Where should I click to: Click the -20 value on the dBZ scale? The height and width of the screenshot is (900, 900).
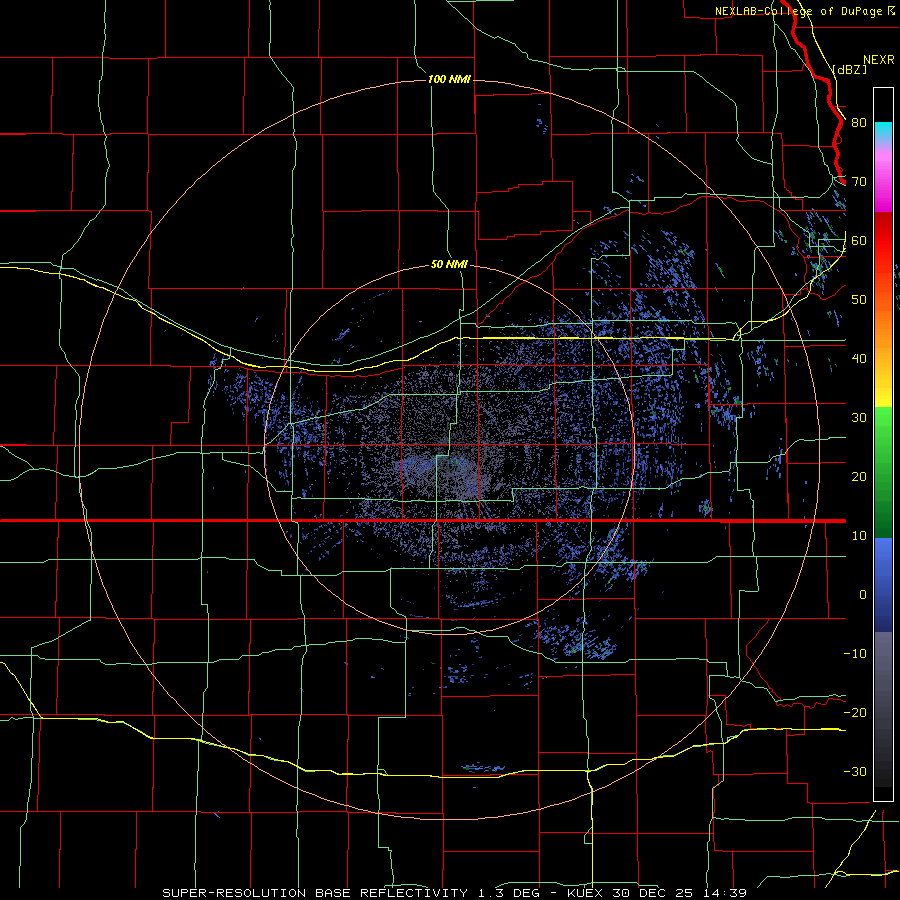pos(855,713)
